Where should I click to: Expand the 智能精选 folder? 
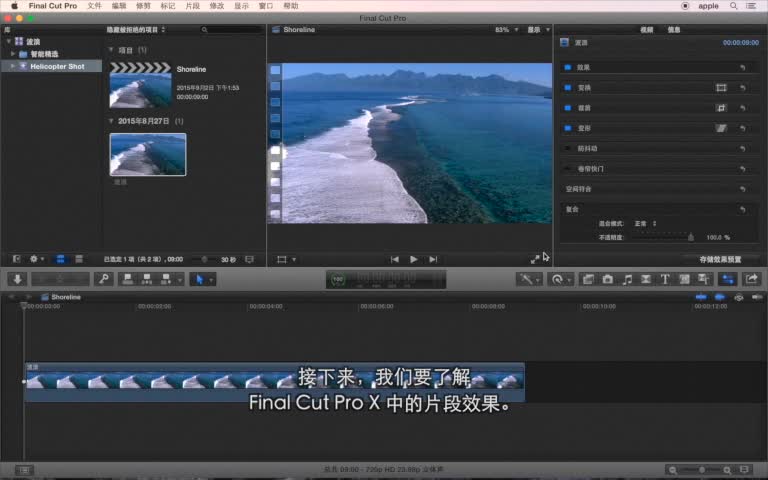click(x=13, y=54)
